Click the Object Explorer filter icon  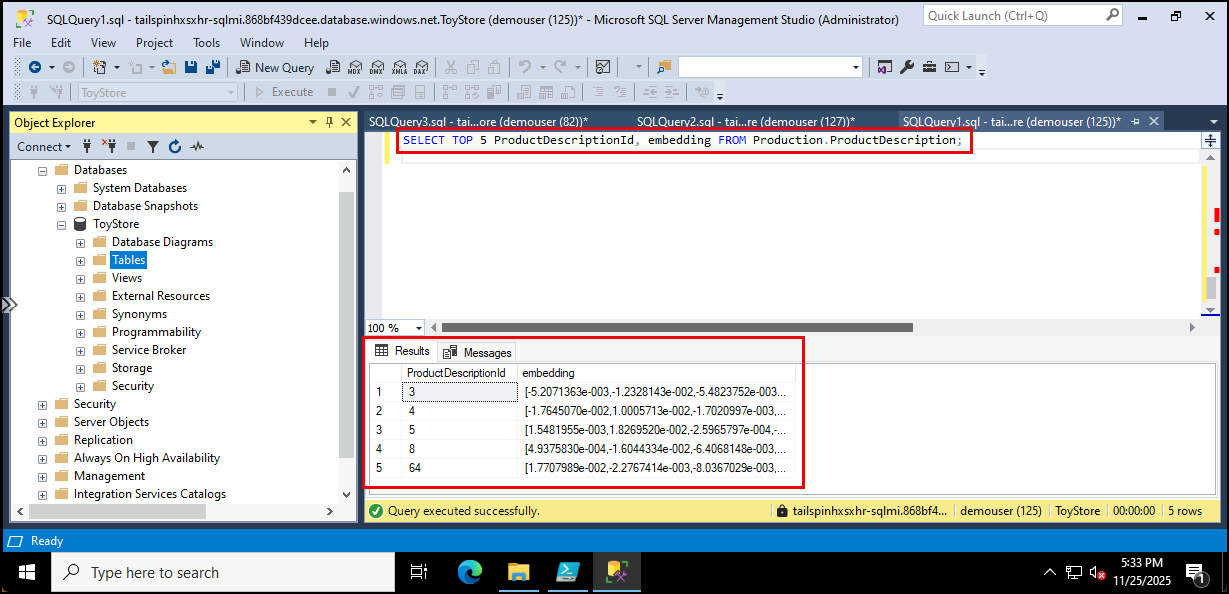(152, 147)
